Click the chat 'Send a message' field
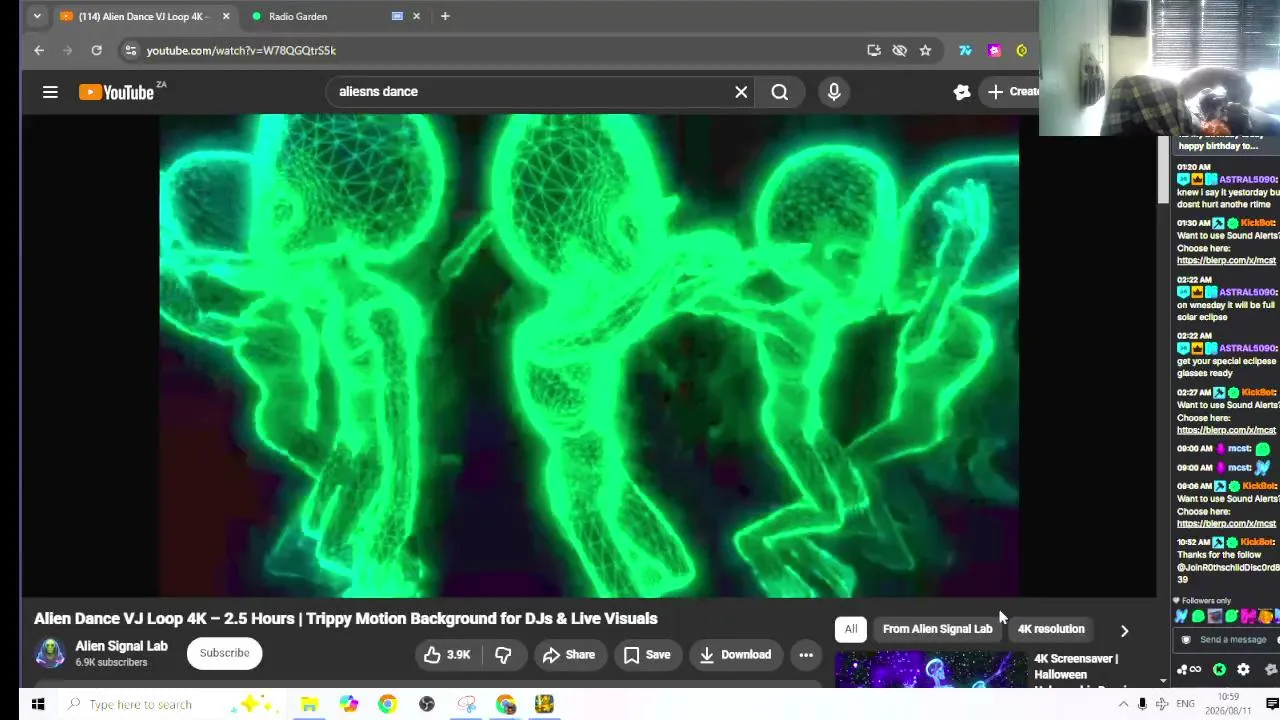1280x720 pixels. pyautogui.click(x=1232, y=640)
